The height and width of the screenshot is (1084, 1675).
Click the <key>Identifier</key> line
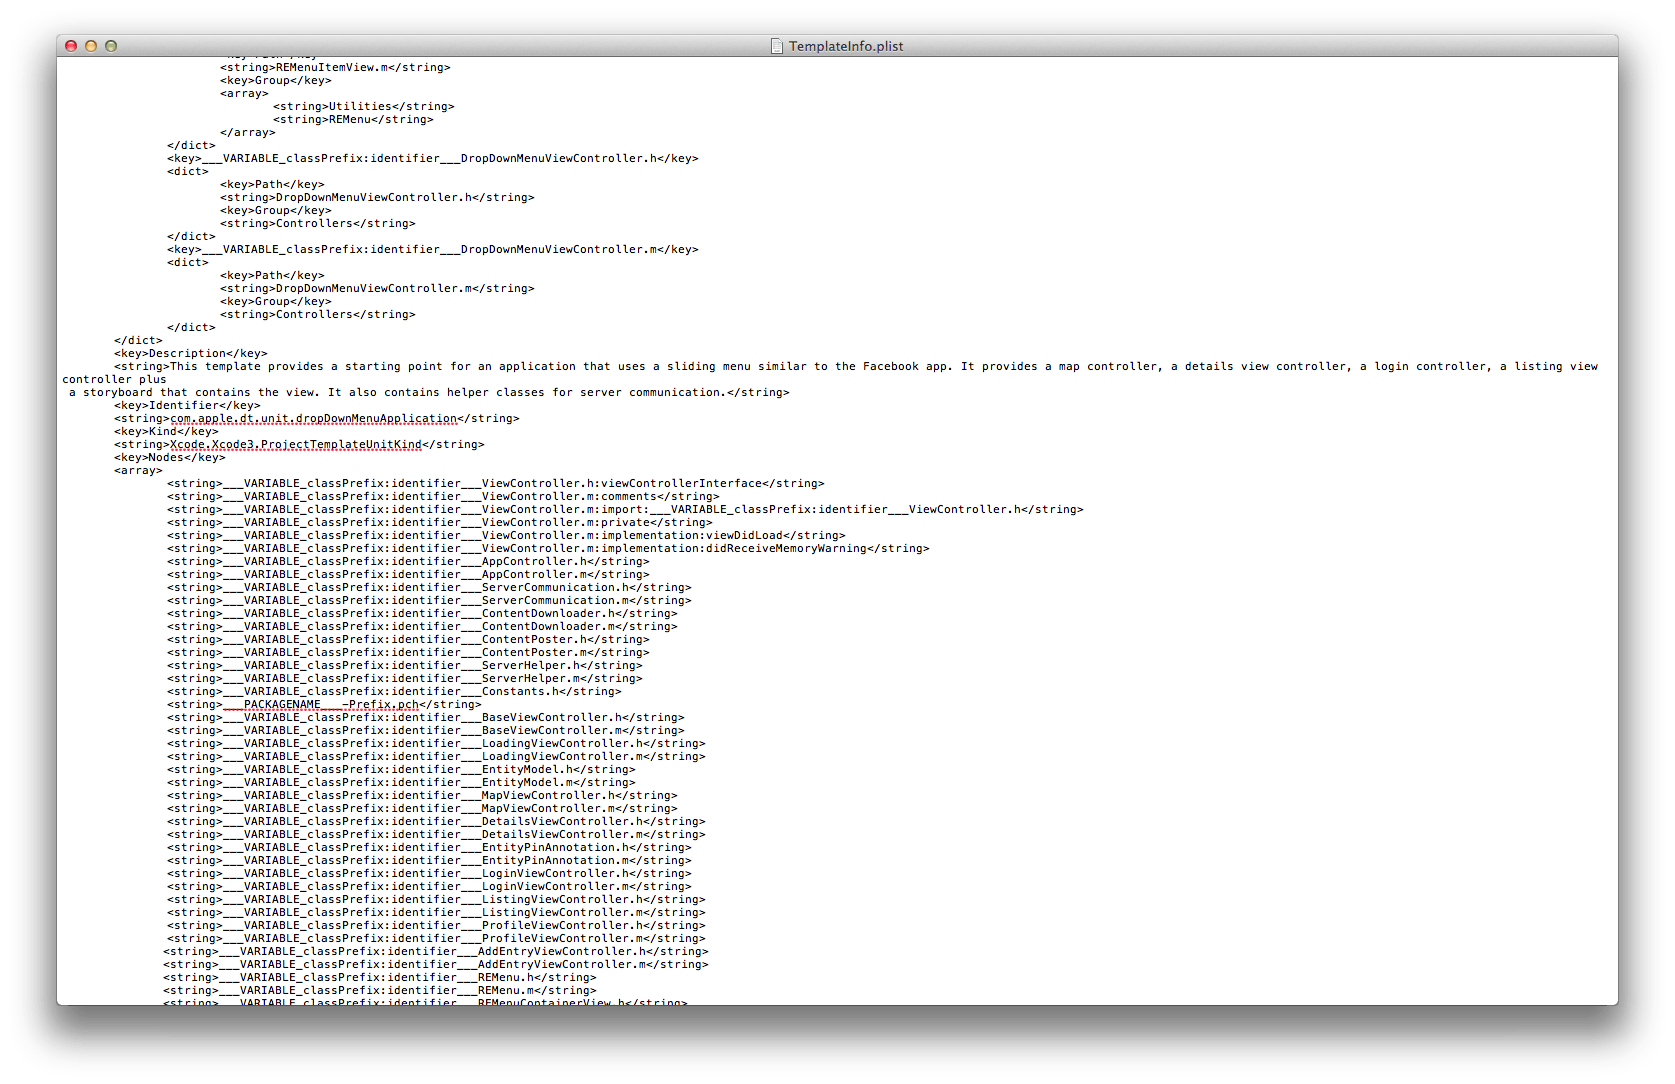(x=187, y=405)
